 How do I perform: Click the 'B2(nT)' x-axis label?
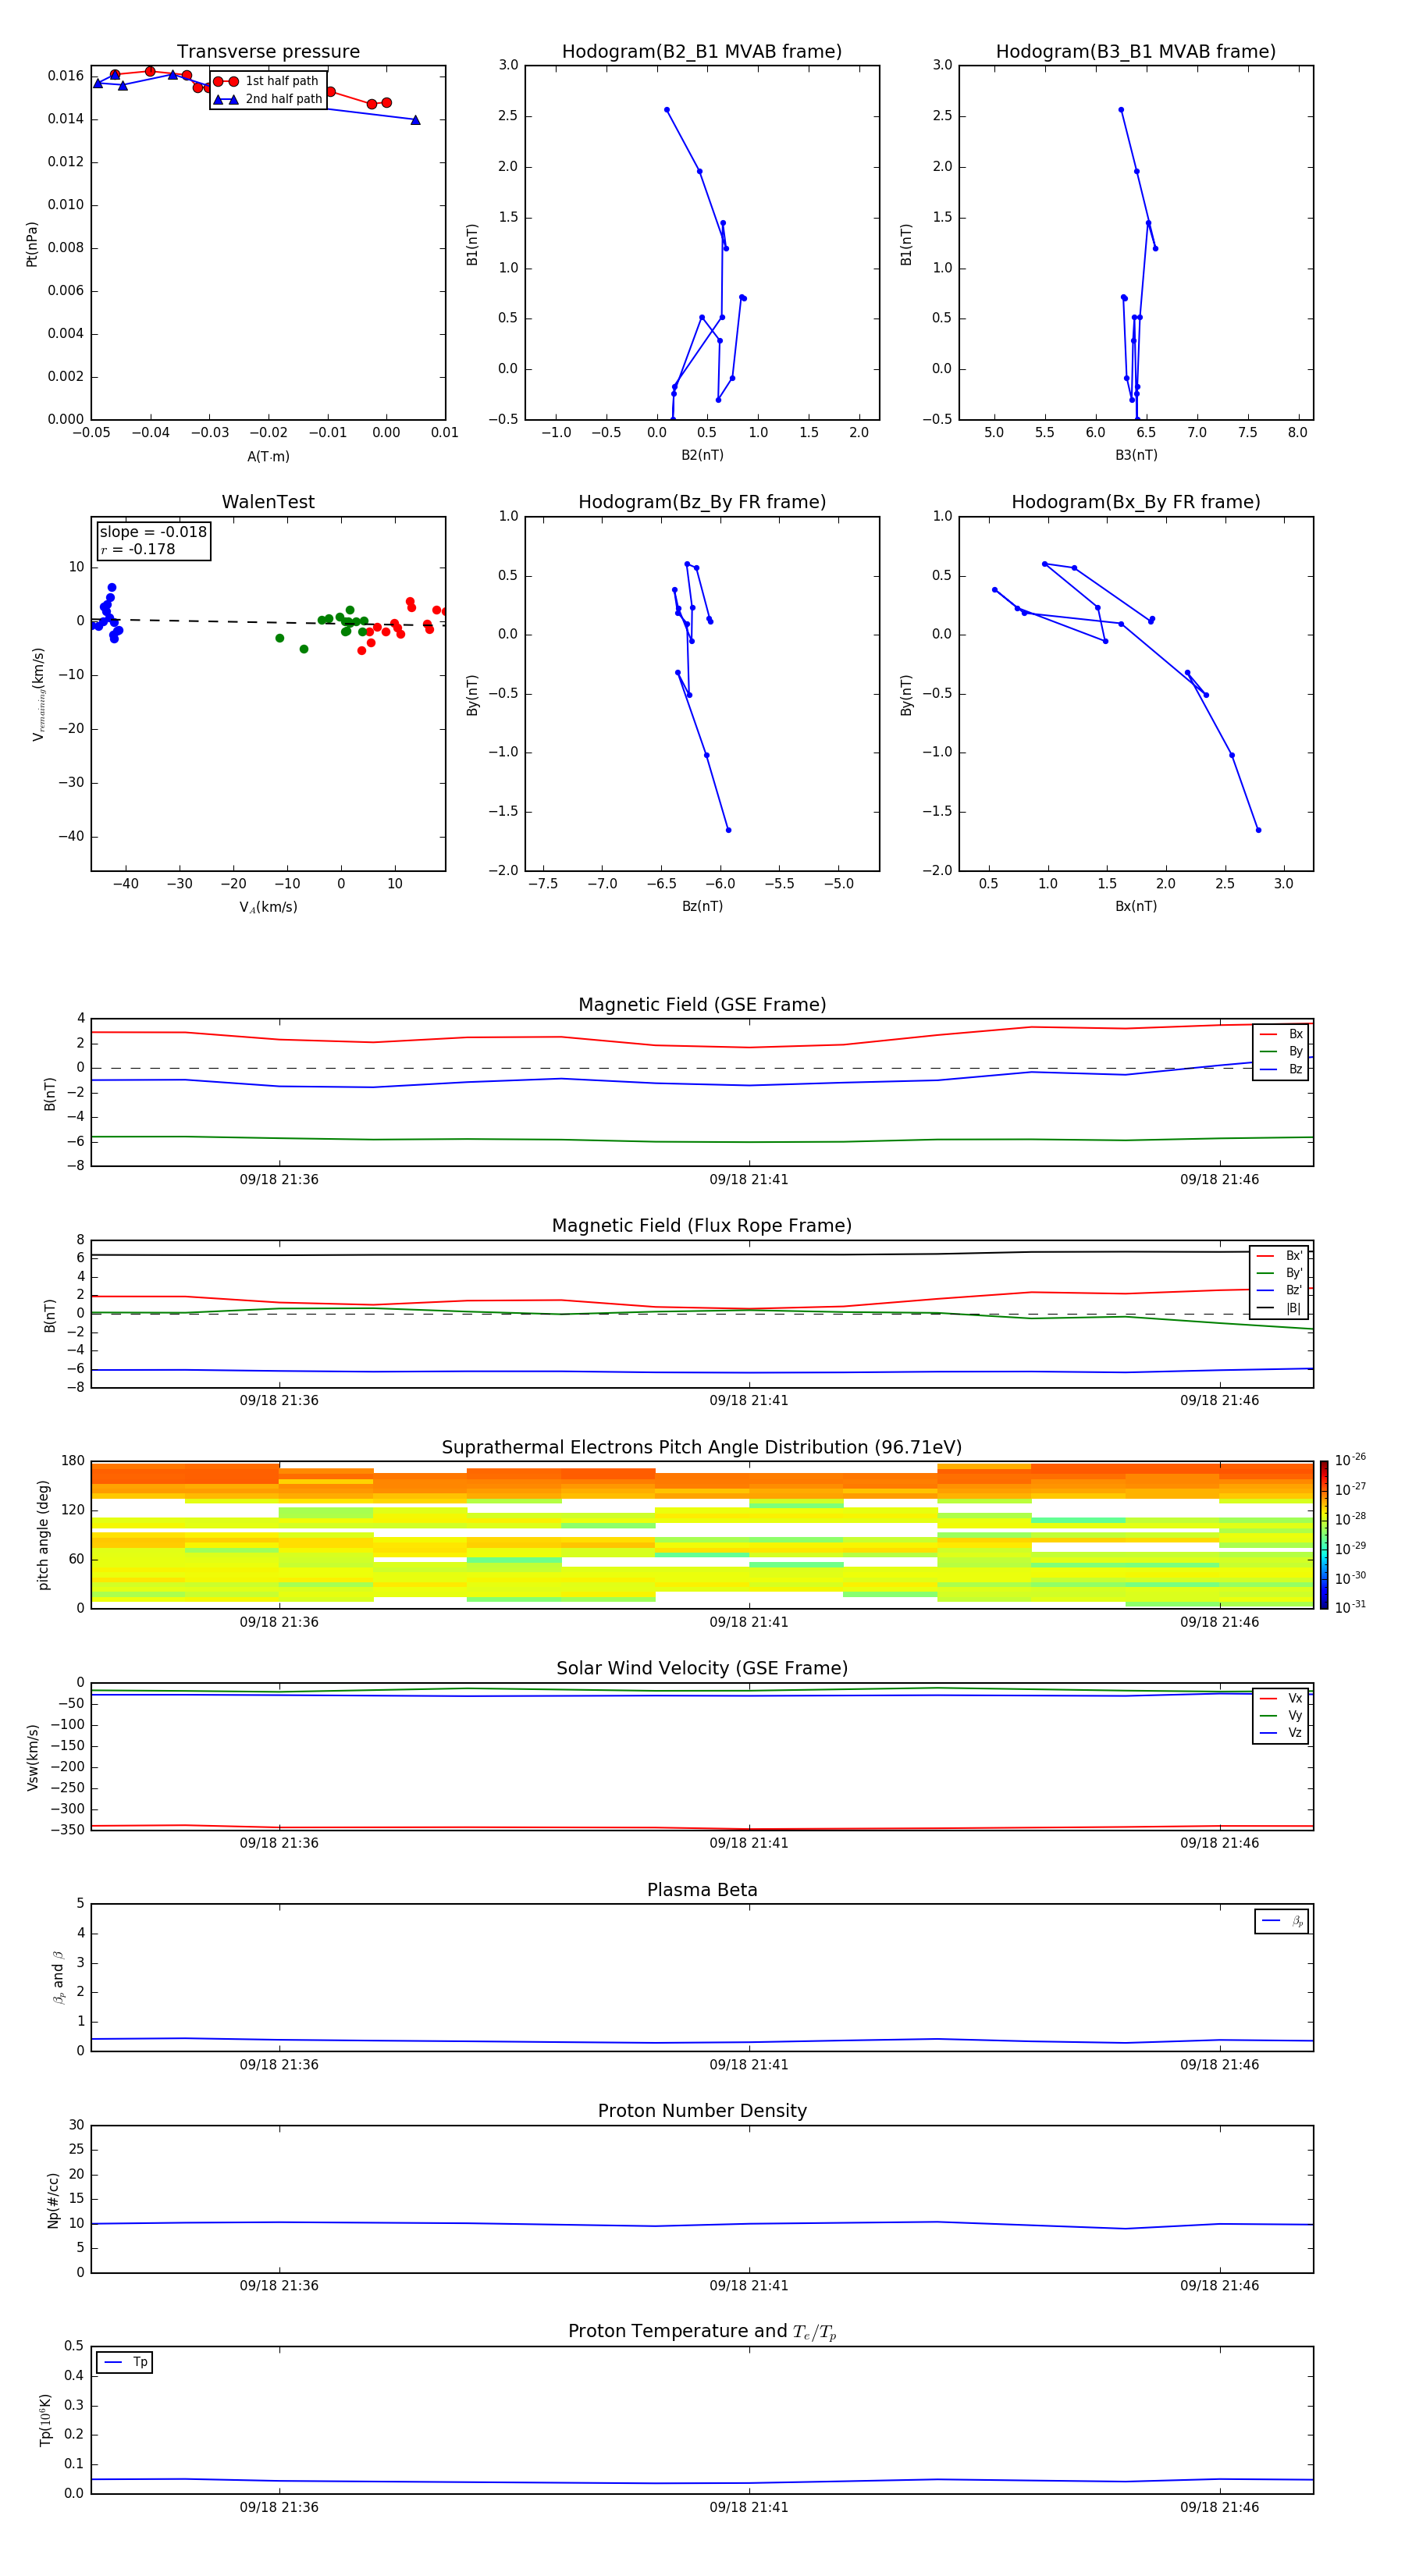(x=702, y=455)
